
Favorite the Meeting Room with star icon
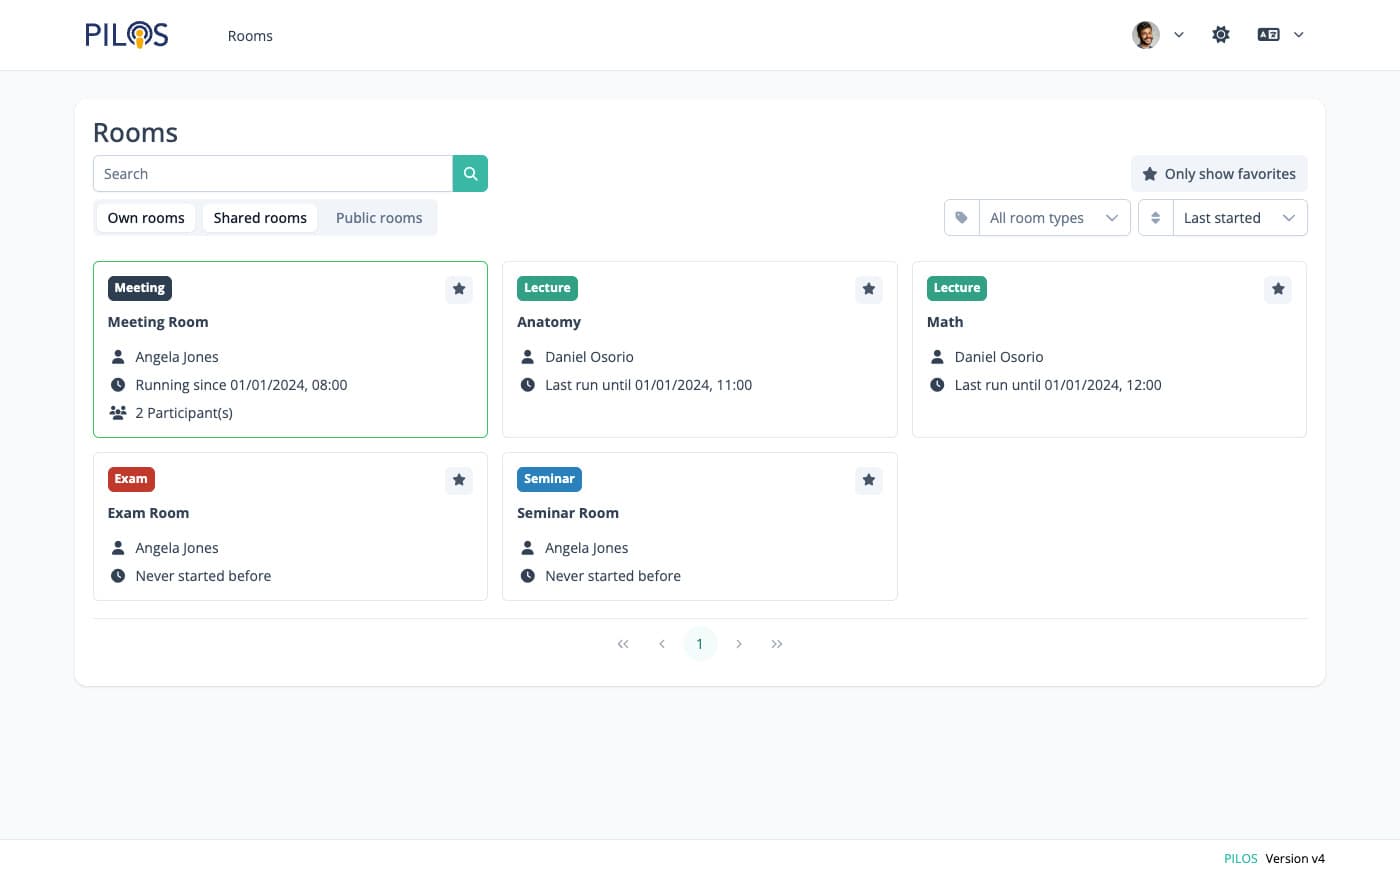459,289
